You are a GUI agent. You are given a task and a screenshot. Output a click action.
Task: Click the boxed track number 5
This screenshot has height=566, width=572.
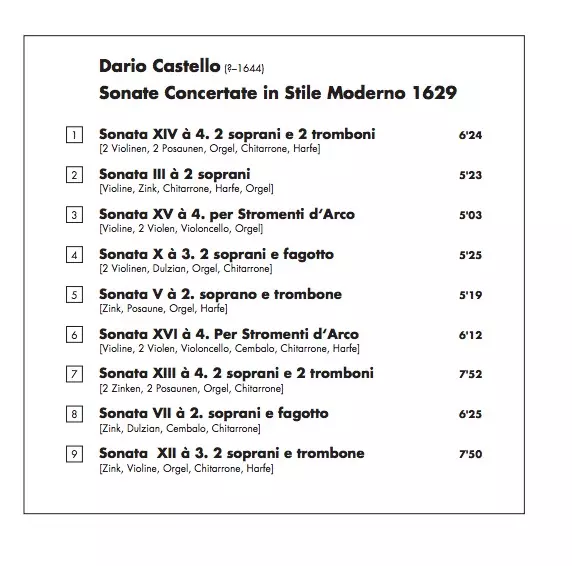click(x=74, y=295)
